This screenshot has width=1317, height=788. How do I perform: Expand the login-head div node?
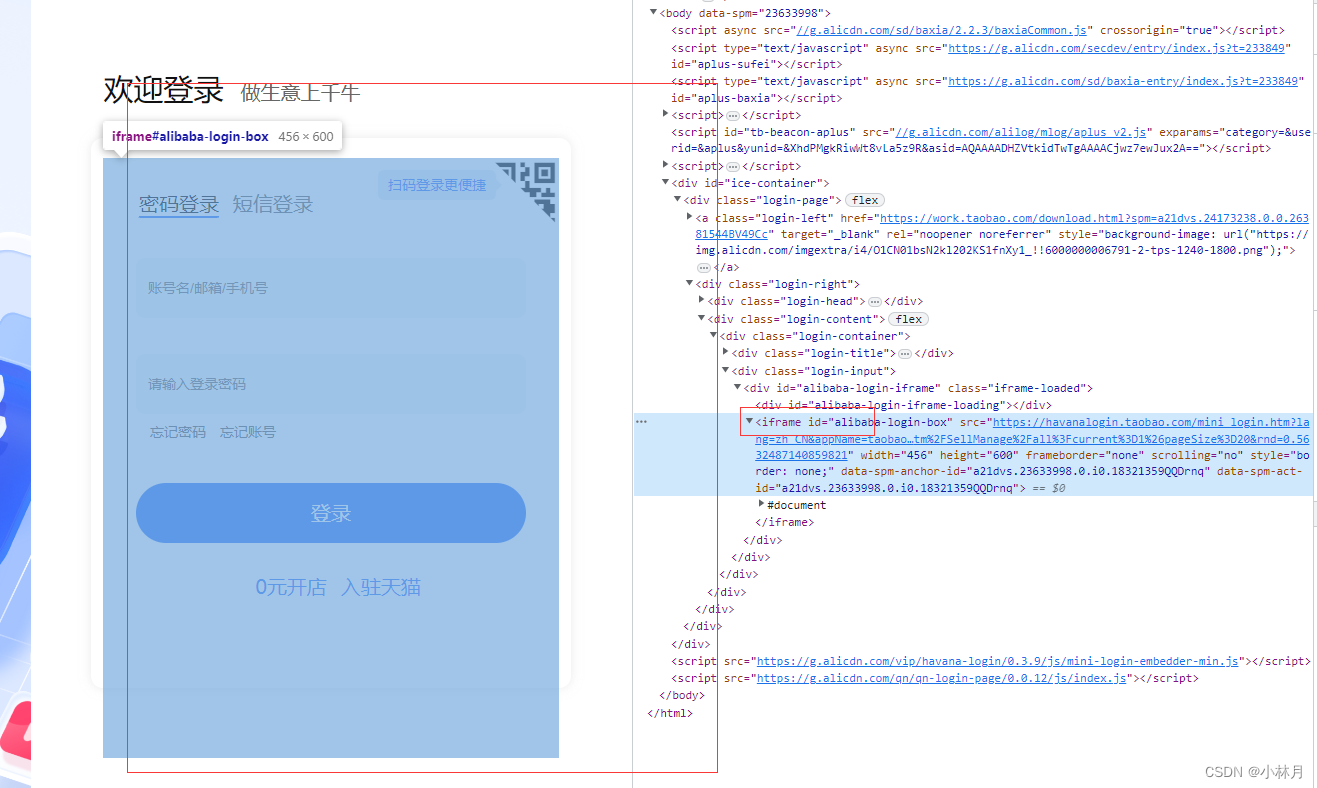(702, 301)
